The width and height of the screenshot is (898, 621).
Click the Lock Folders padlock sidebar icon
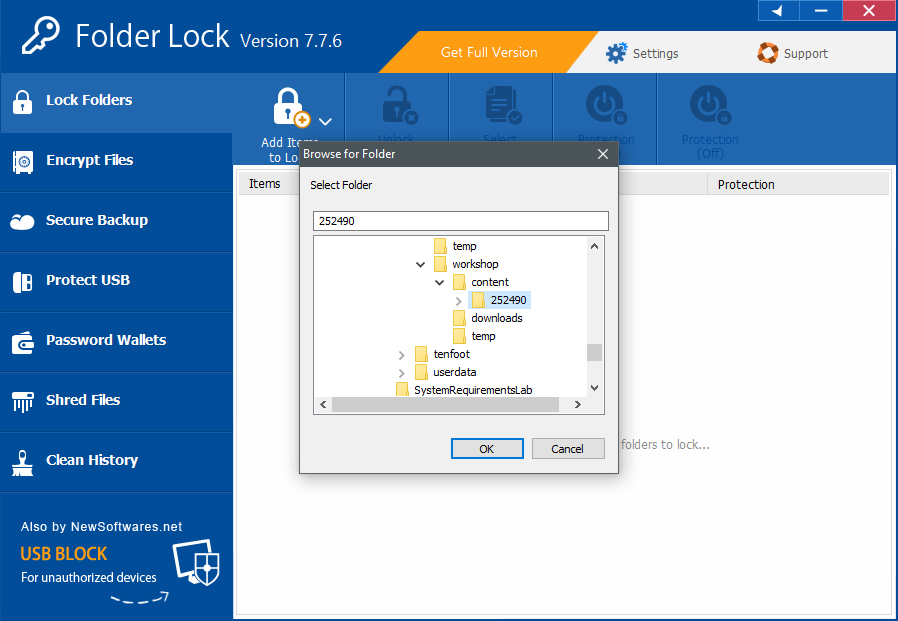tap(22, 102)
